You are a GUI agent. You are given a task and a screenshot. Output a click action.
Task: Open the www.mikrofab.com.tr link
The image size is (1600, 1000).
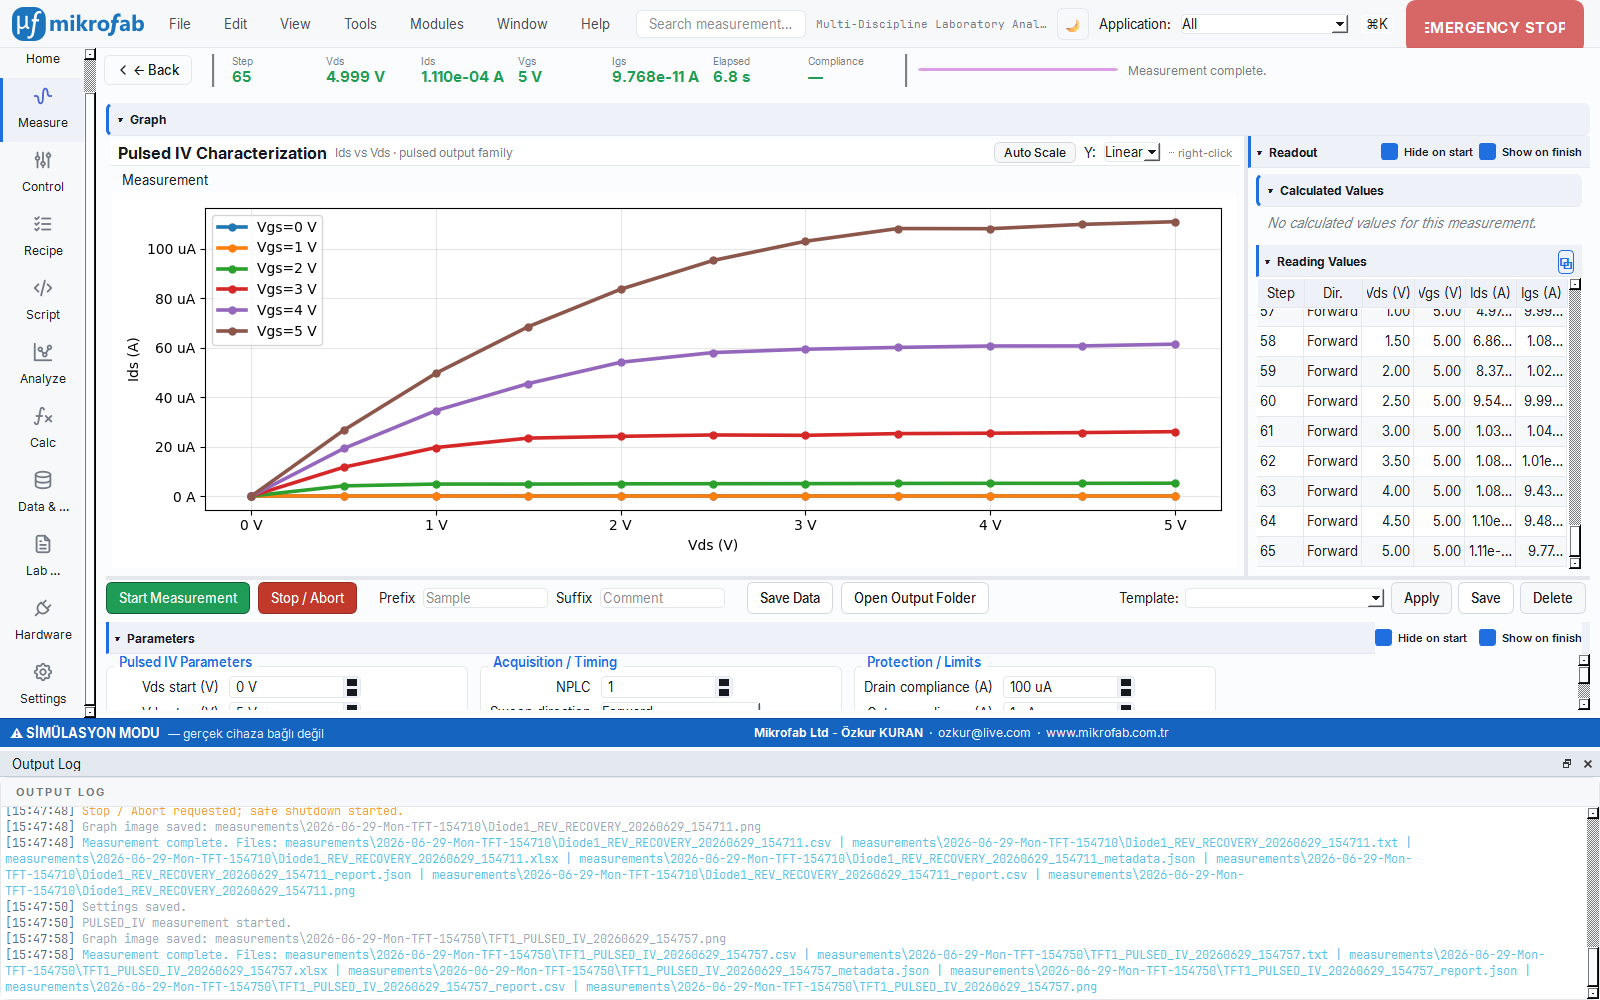pos(1107,733)
